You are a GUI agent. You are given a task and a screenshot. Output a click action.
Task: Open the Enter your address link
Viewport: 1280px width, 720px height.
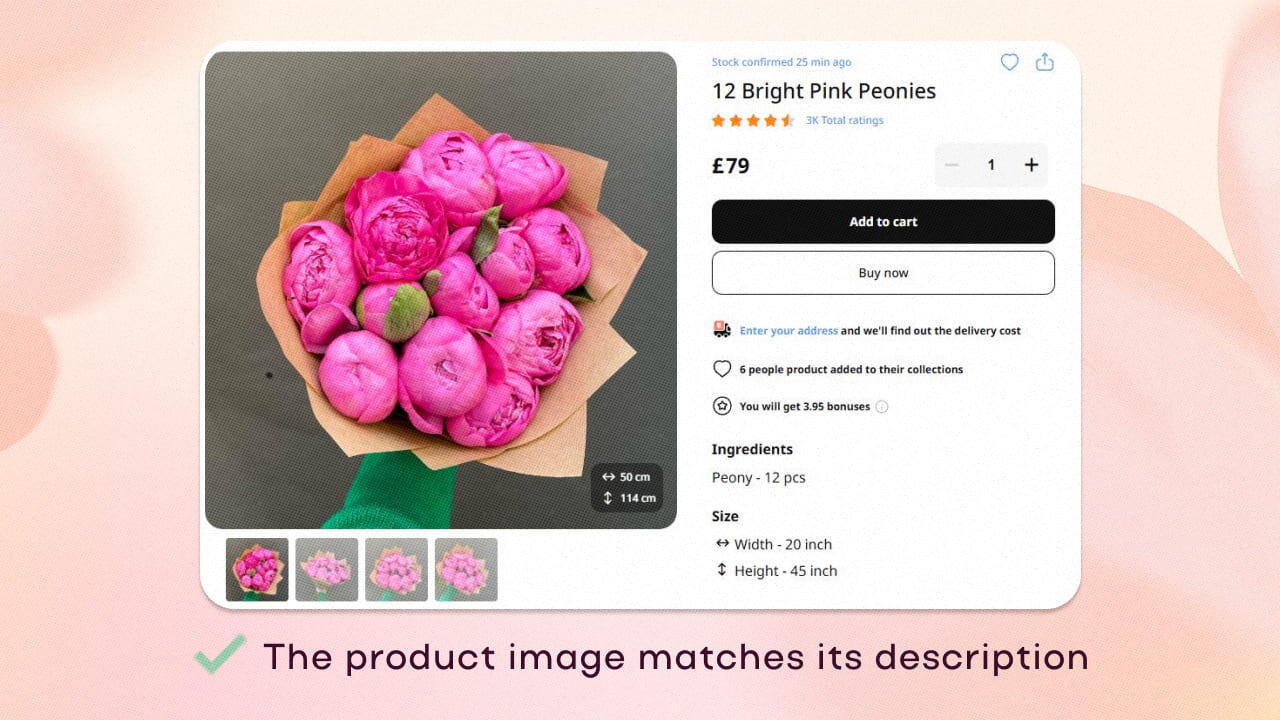789,331
